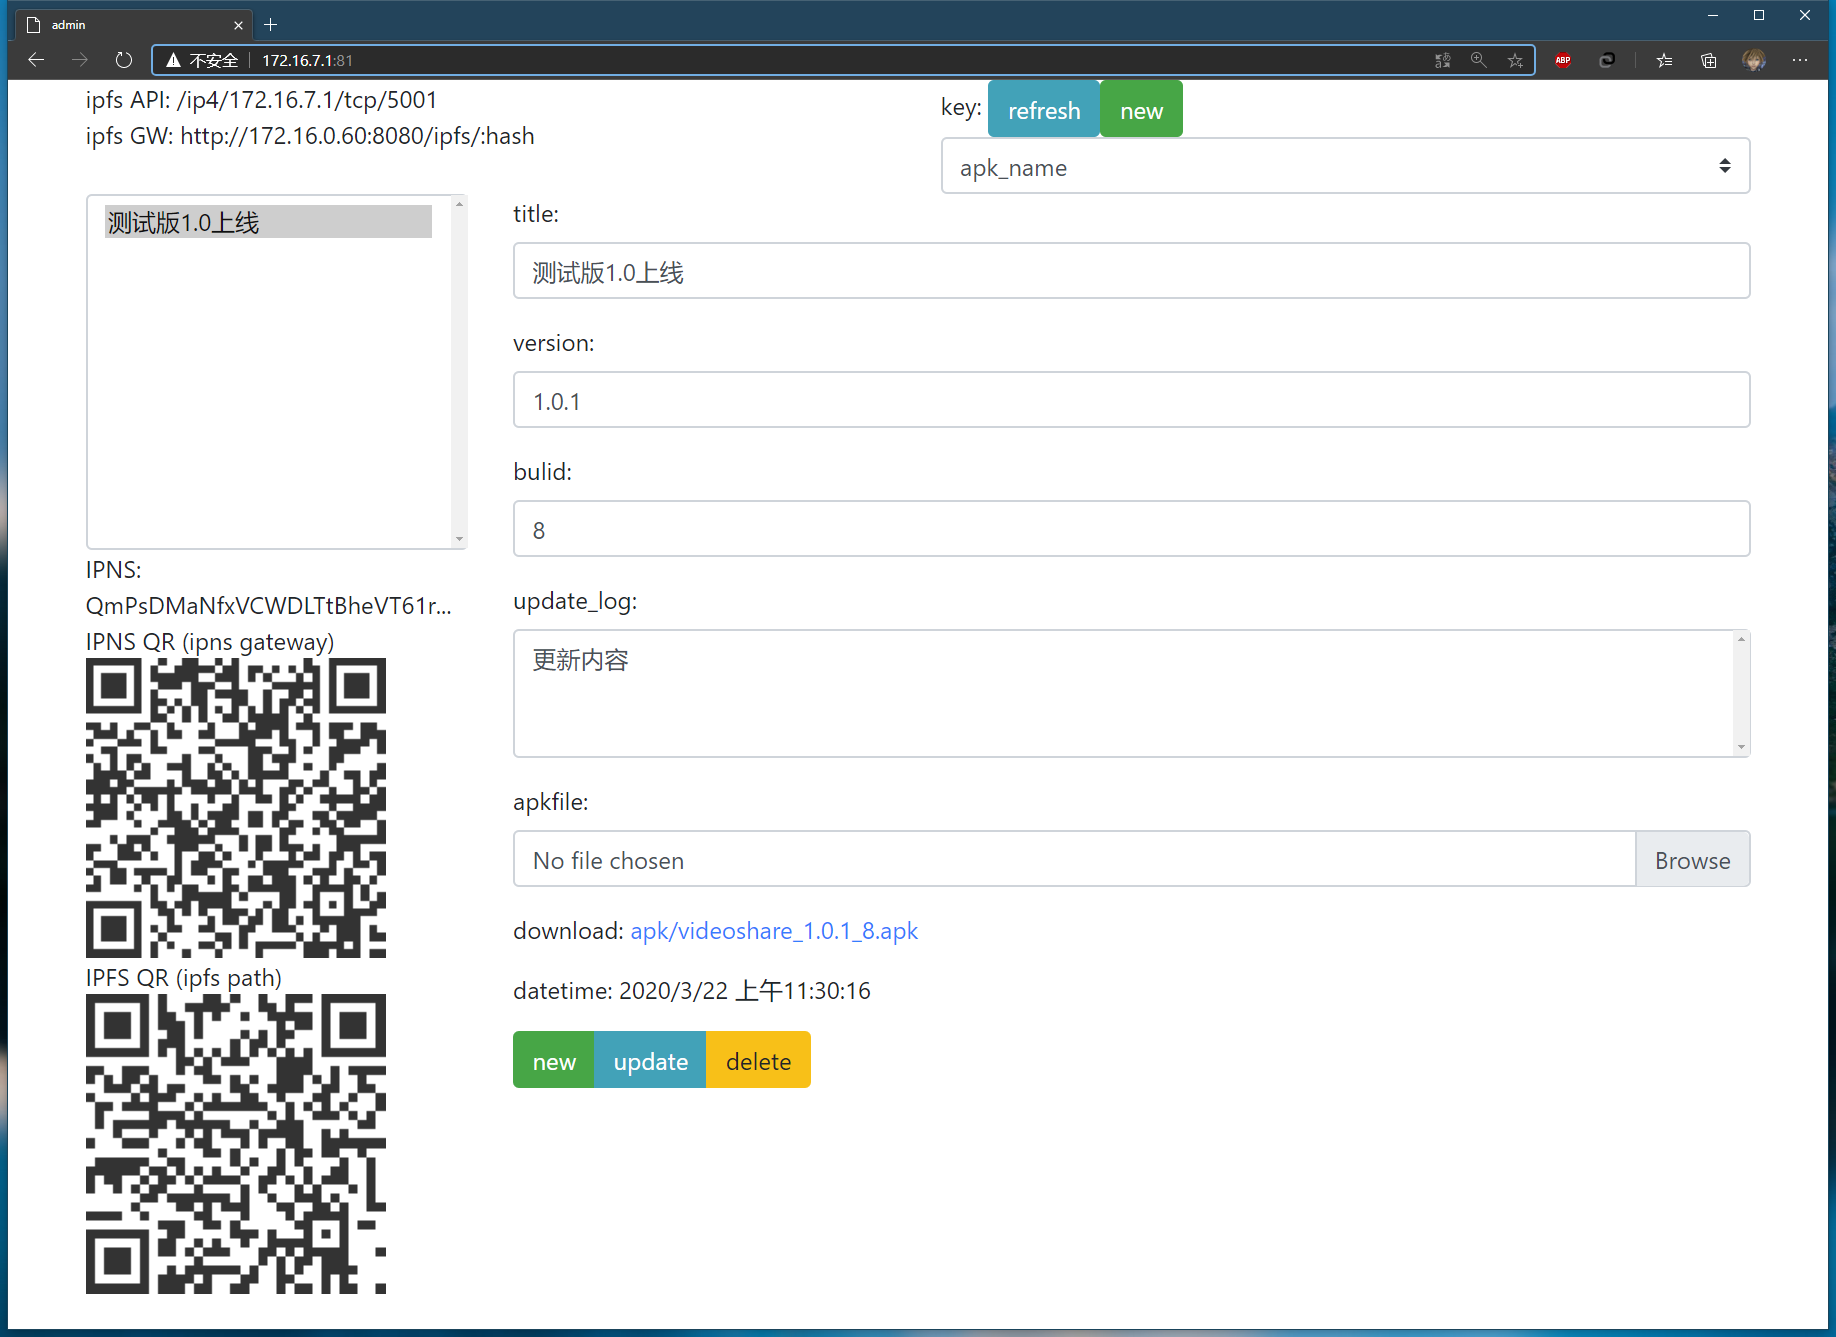Click list box scrollbar down arrow
The height and width of the screenshot is (1337, 1836).
(x=459, y=539)
